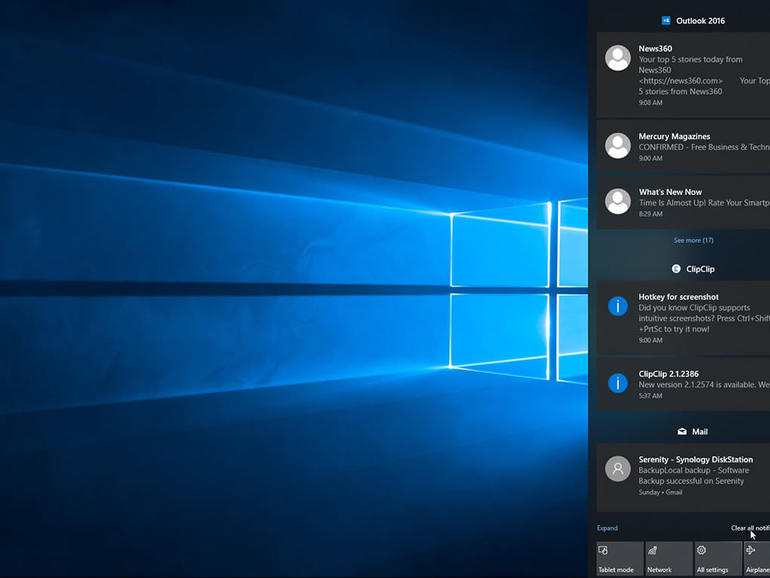
Task: Open All settings quick action
Action: (718, 558)
